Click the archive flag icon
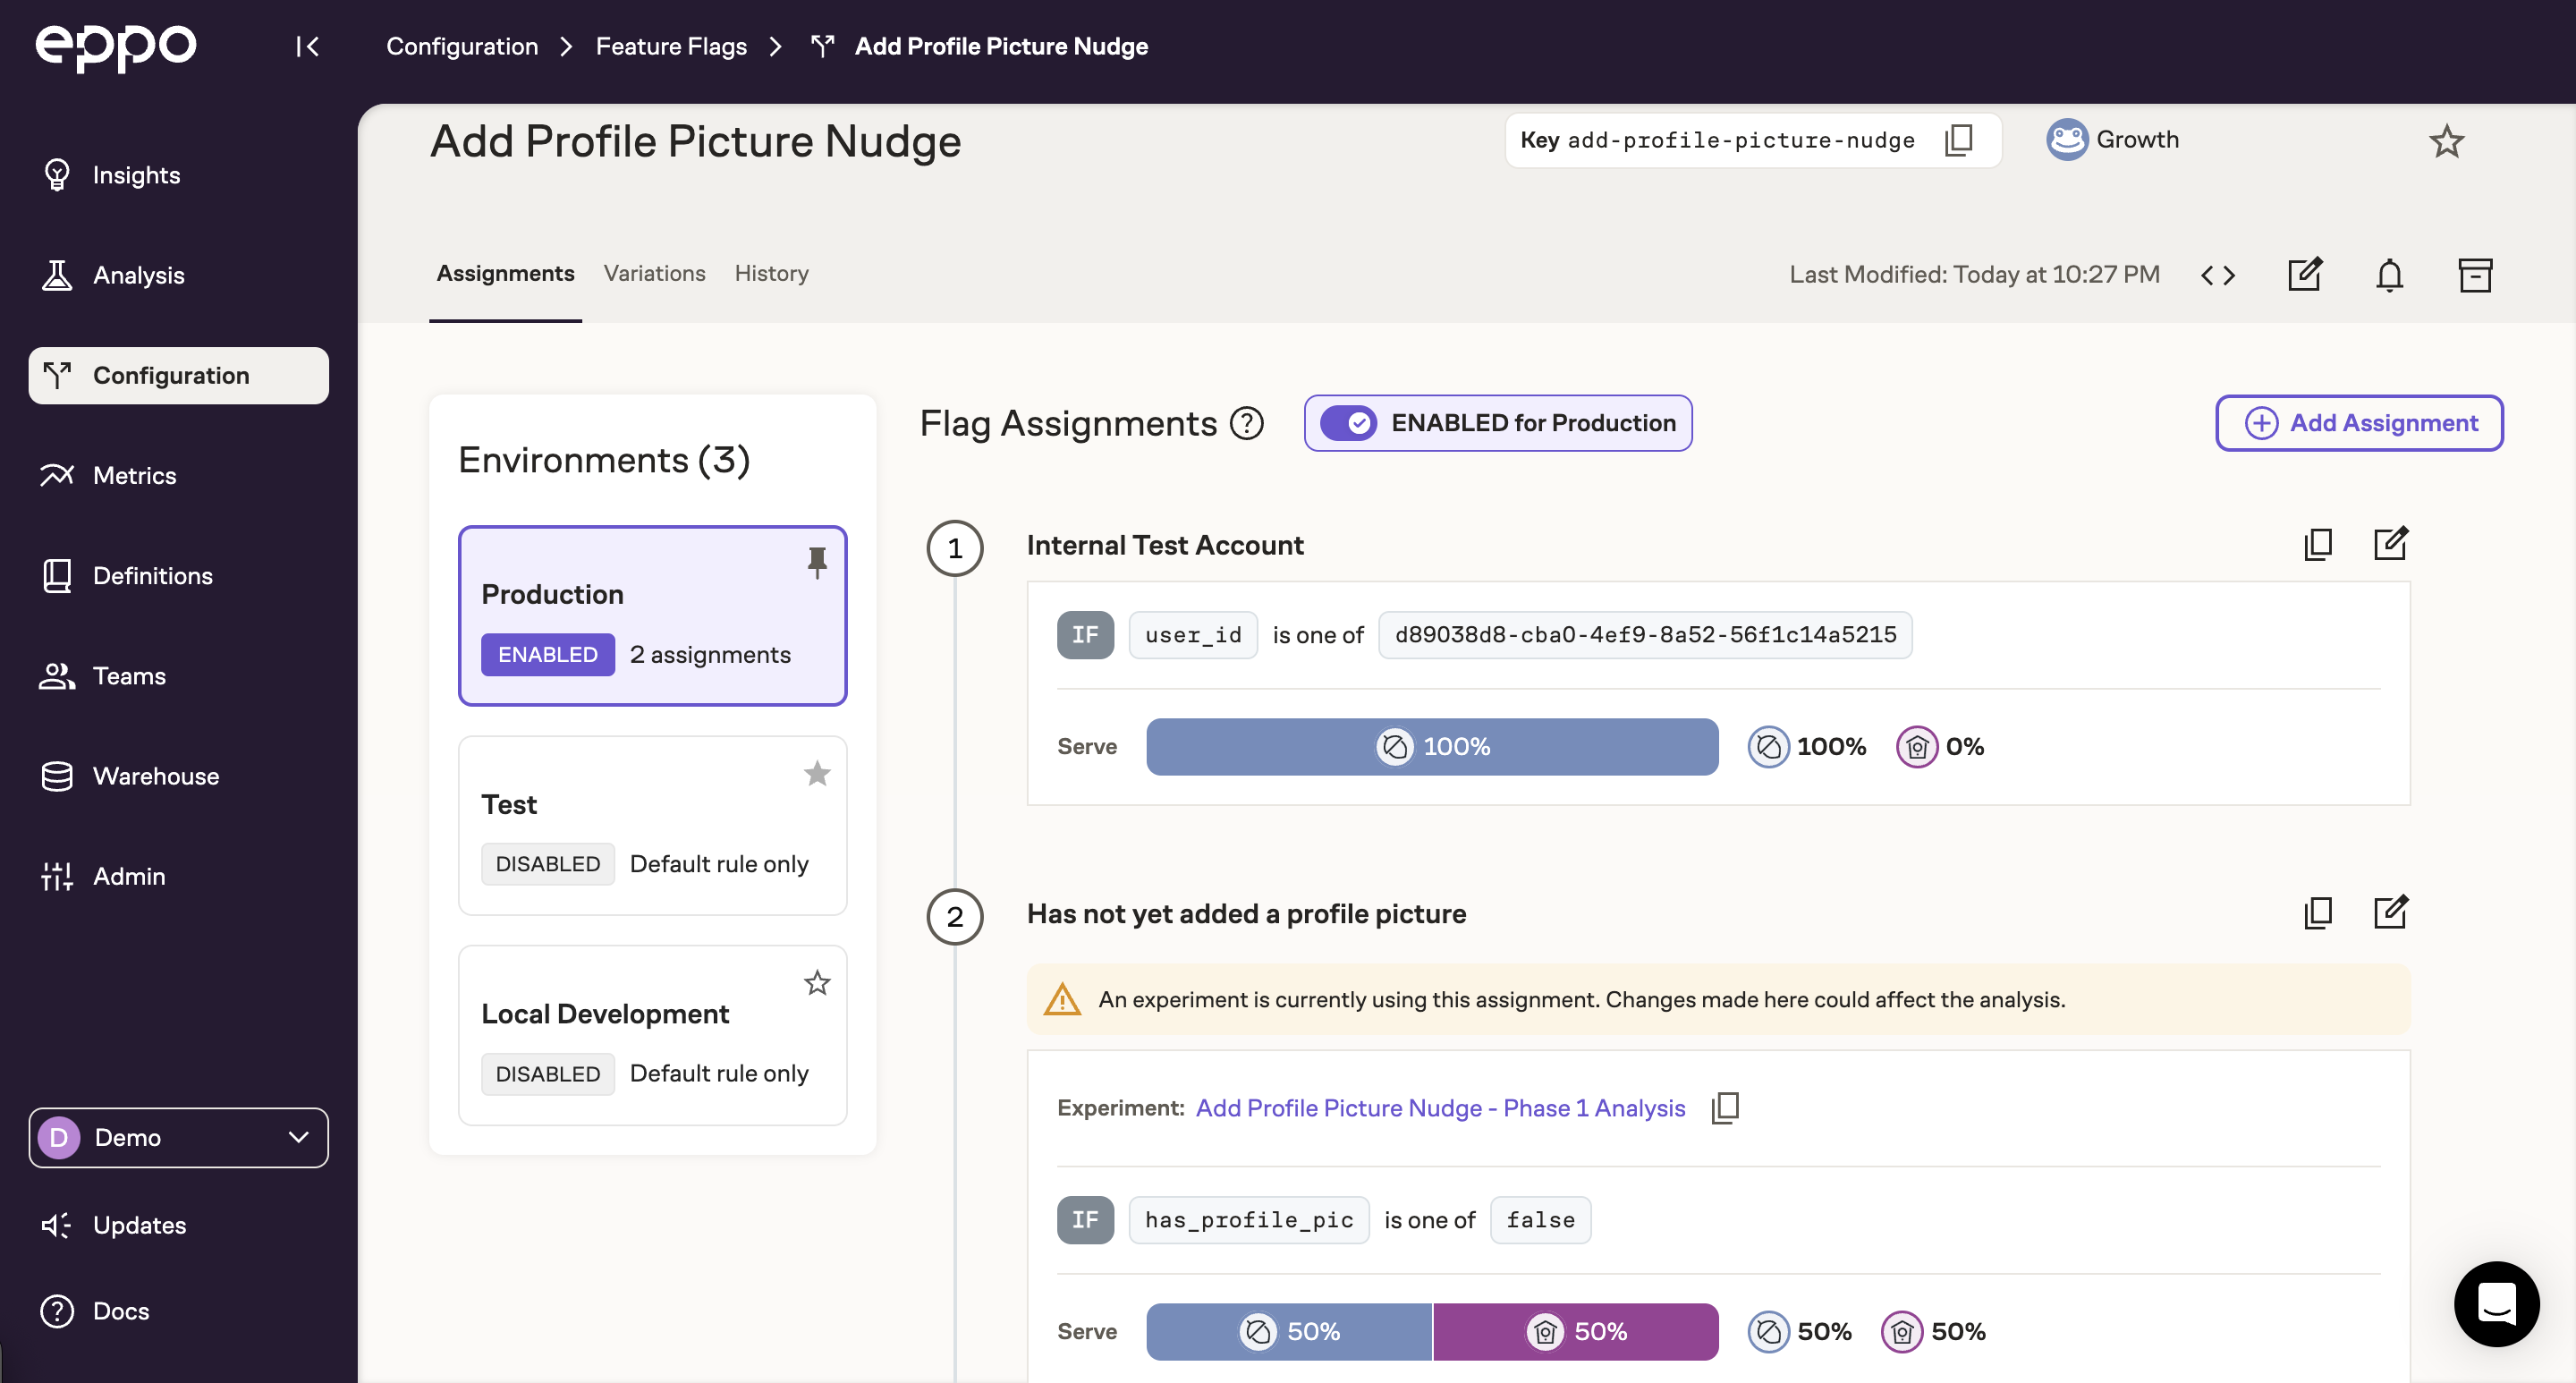This screenshot has height=1383, width=2576. [x=2474, y=275]
